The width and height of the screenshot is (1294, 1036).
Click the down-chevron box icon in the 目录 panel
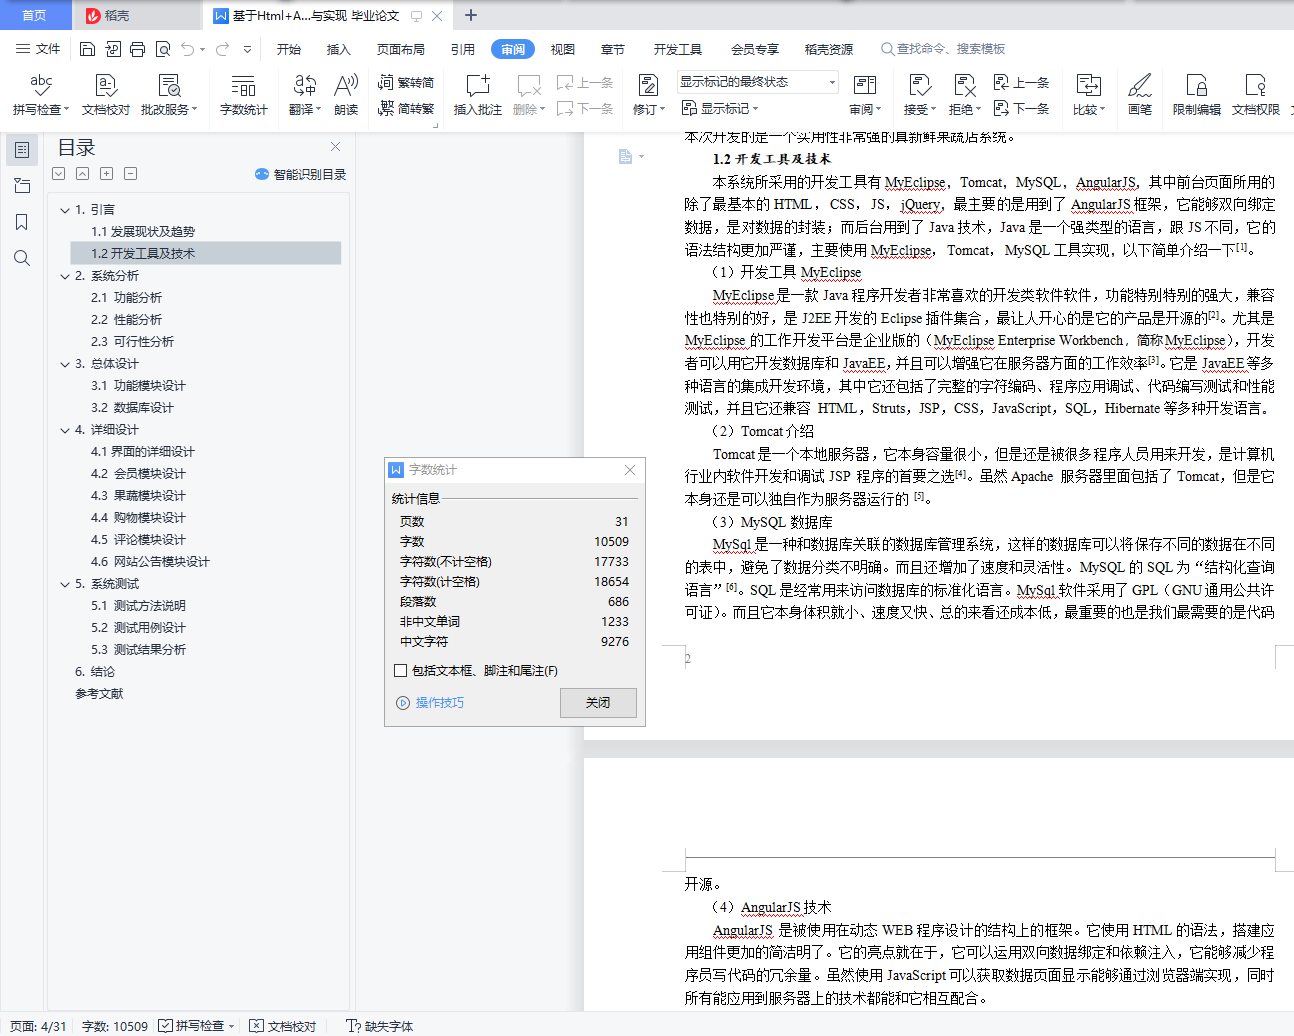tap(59, 174)
